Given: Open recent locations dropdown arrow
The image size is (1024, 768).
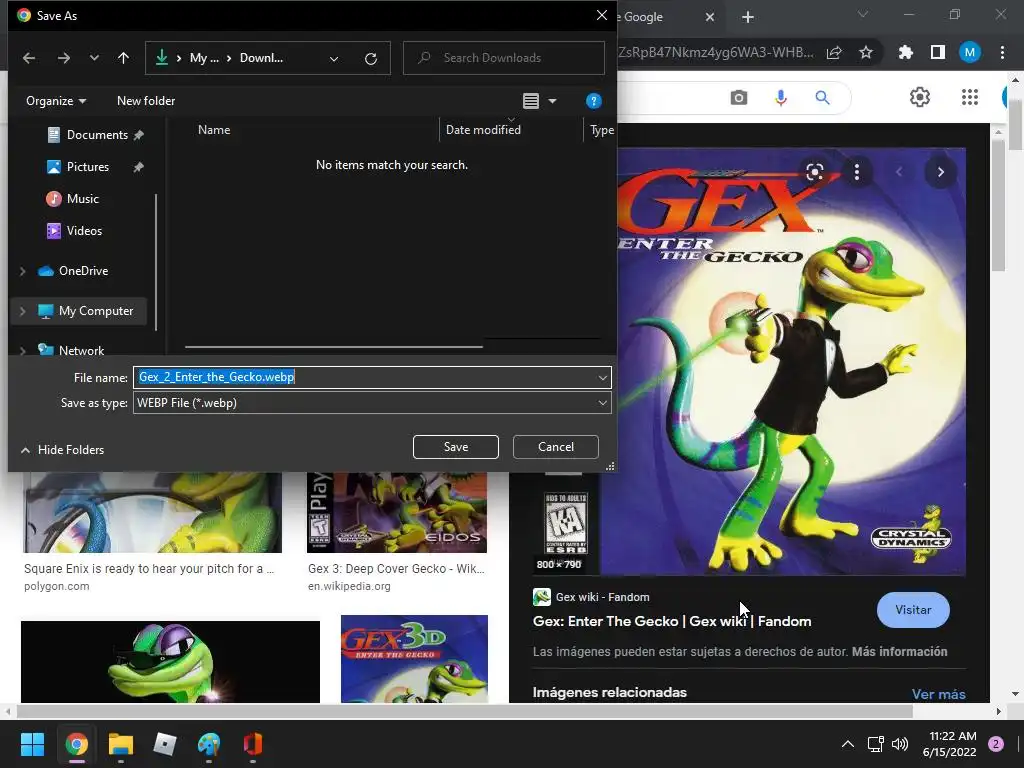Looking at the screenshot, I should [x=94, y=58].
